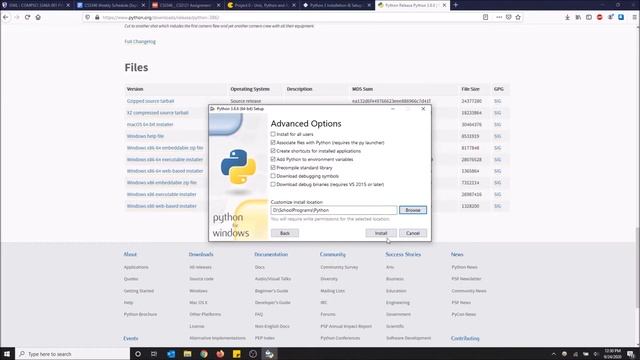Click the padlock site info icon
Screen dimensions: 640x360
pos(97,17)
